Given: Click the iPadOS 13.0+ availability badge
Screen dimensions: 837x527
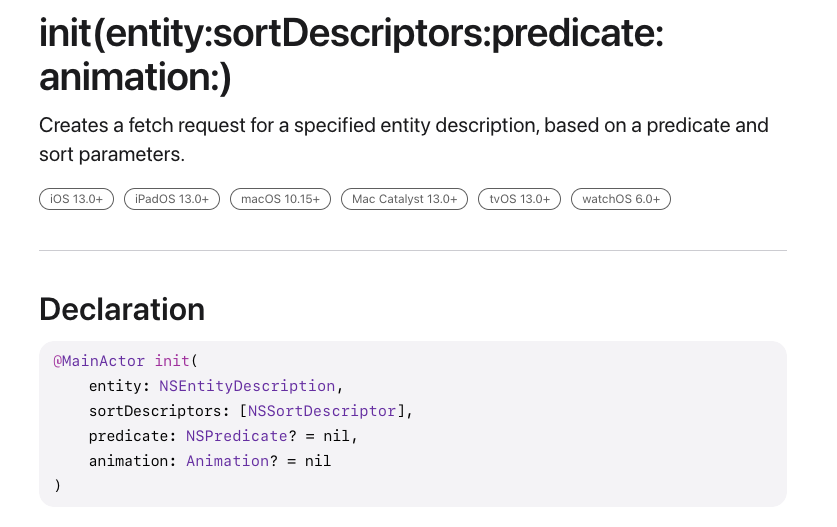Looking at the screenshot, I should tap(172, 199).
